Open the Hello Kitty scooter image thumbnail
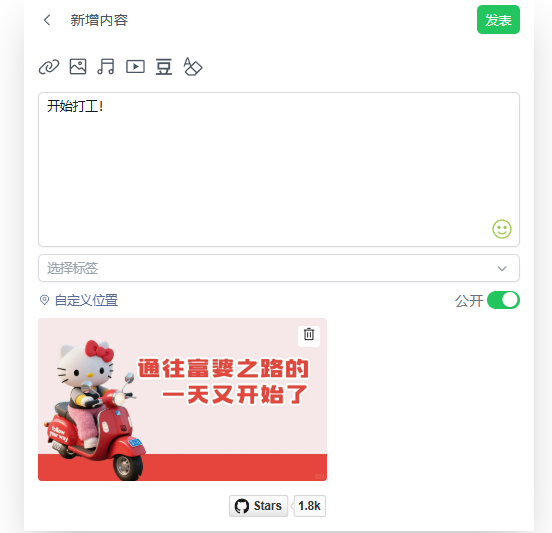The image size is (552, 533). 182,400
